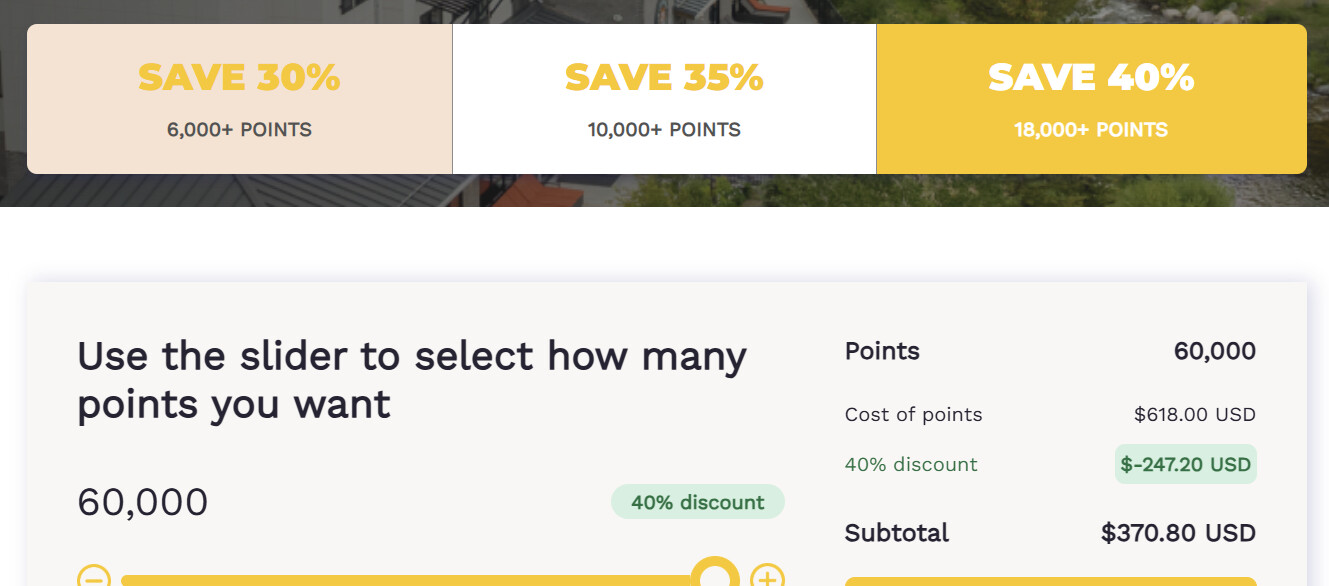Click the yellow button below the Subtotal
The image size is (1329, 586).
point(1050,581)
